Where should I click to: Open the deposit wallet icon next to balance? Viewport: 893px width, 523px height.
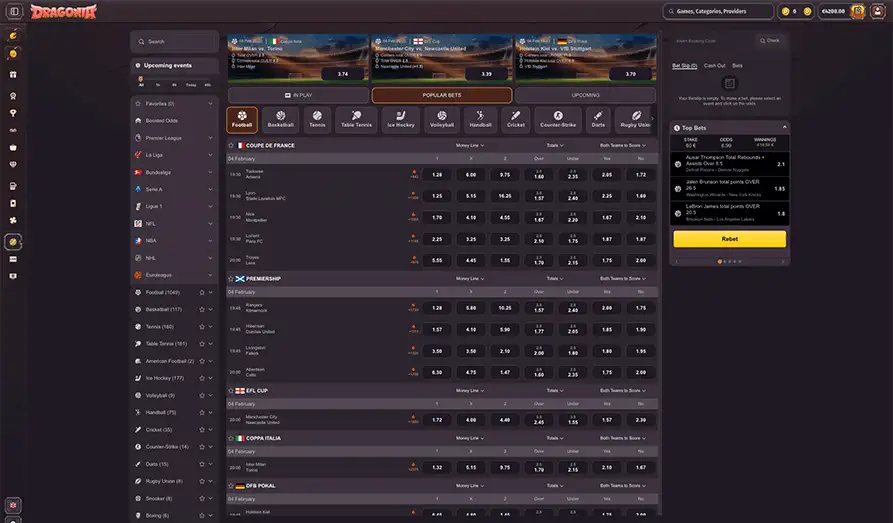(858, 11)
